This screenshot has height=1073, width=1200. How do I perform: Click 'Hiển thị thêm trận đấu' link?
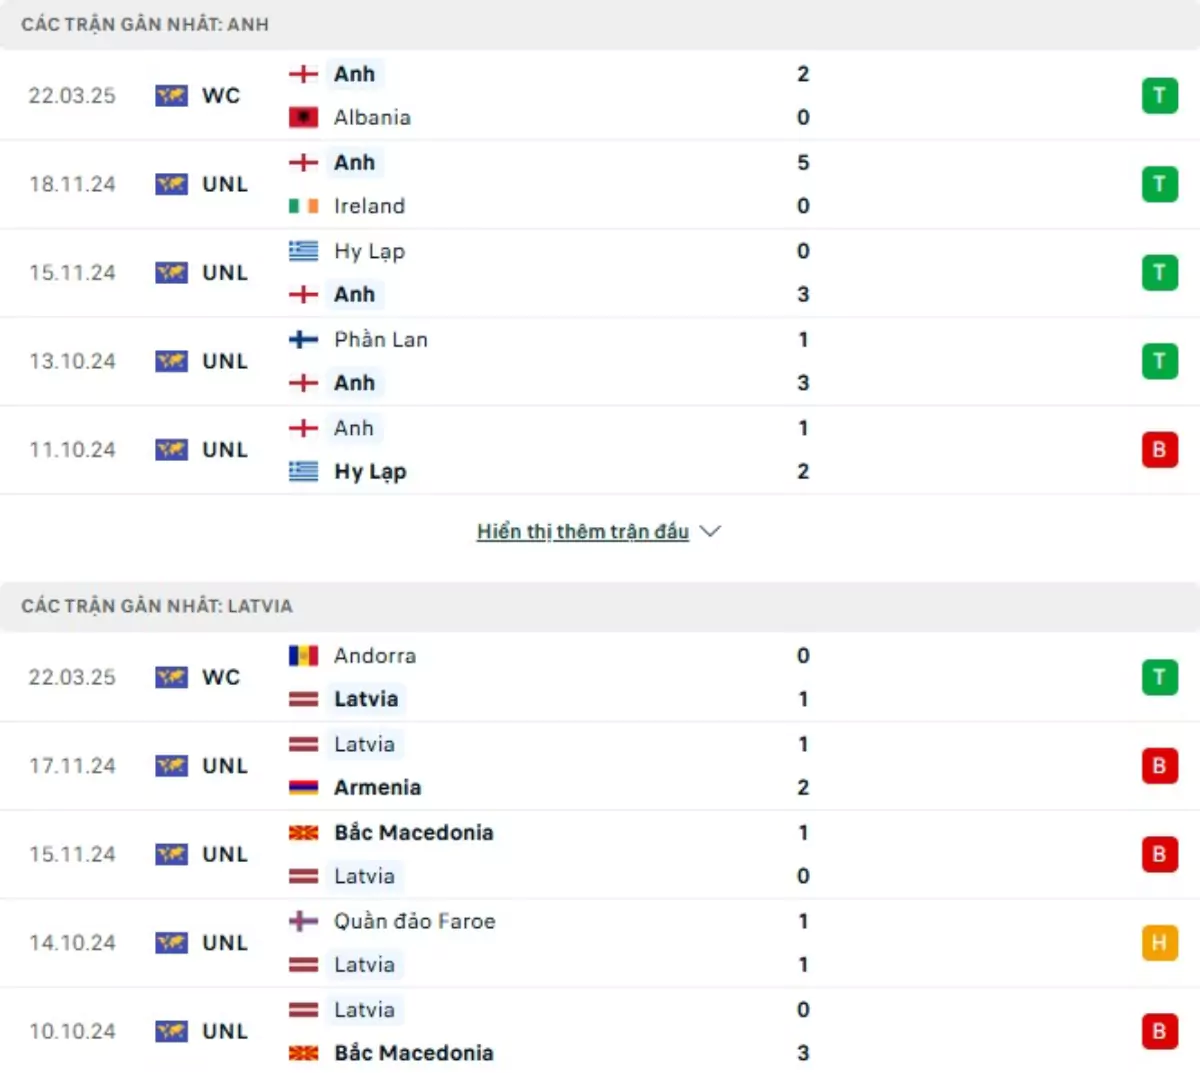[x=582, y=531]
